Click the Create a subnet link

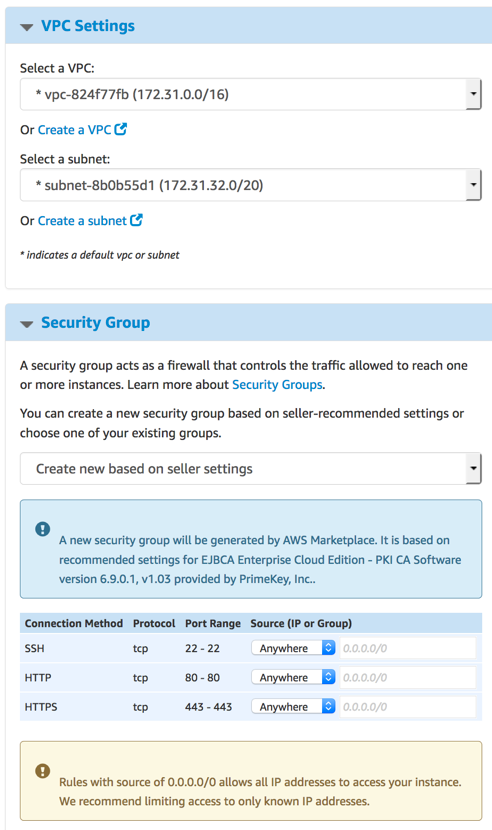pos(82,221)
